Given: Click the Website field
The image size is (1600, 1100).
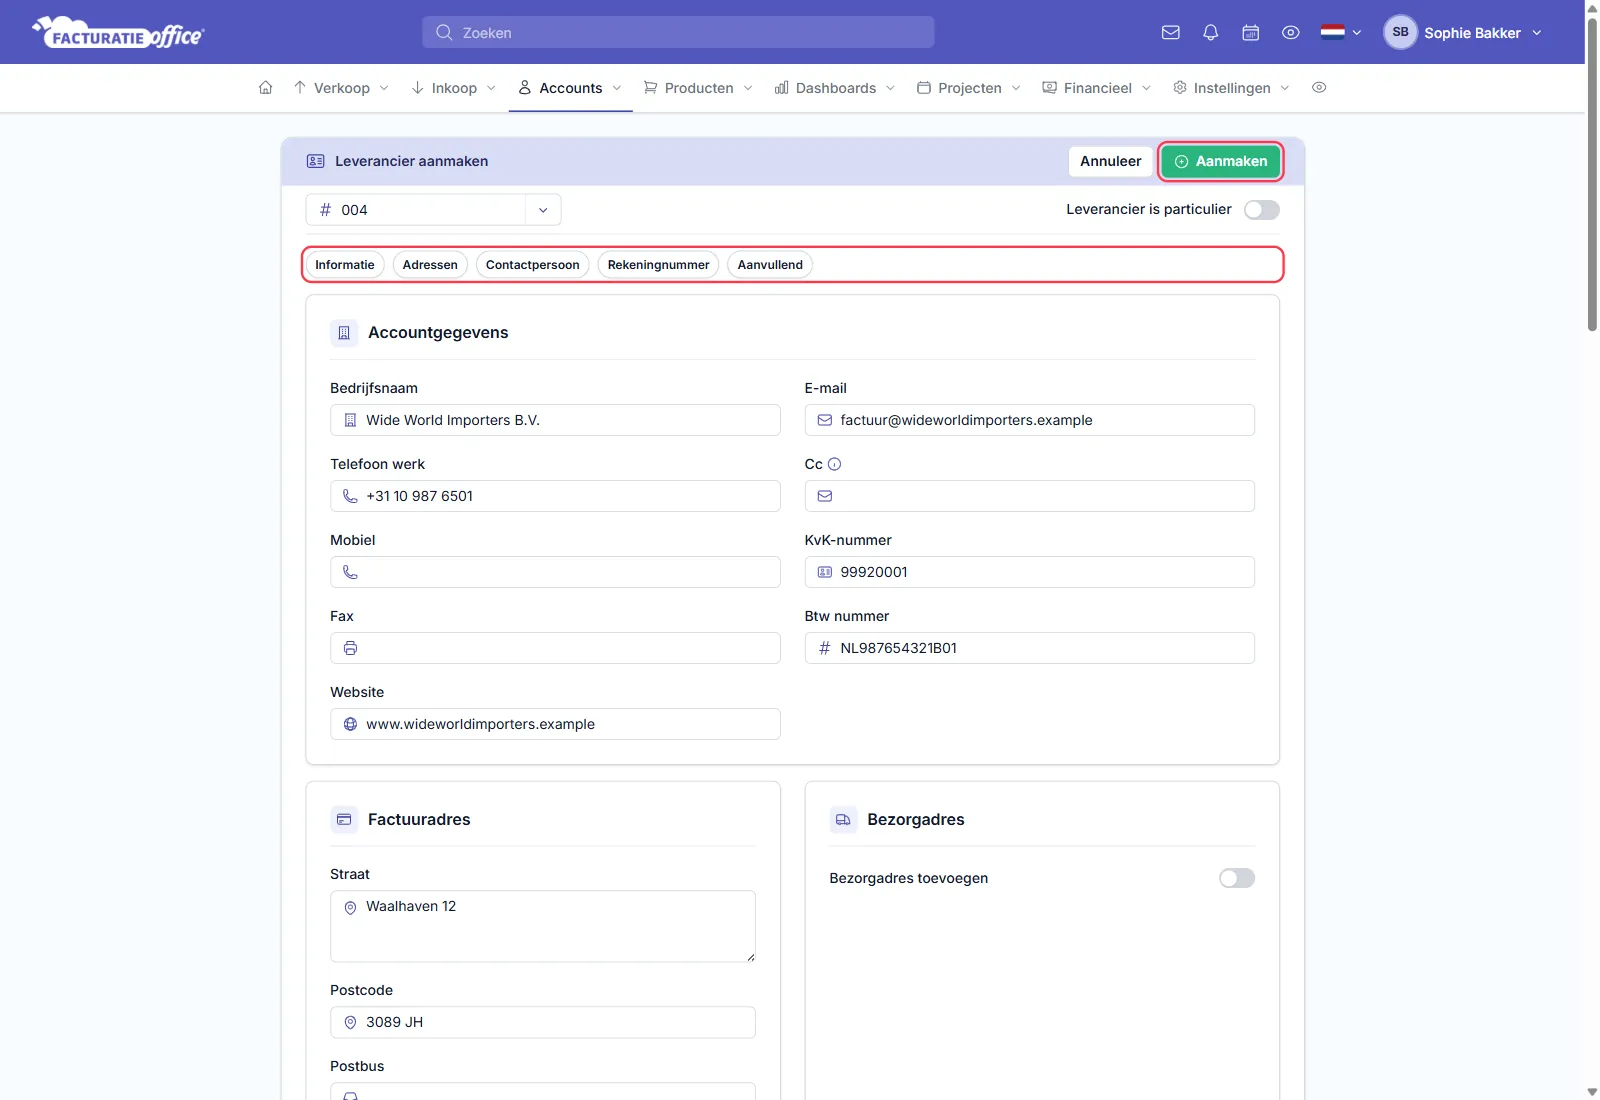Looking at the screenshot, I should [x=555, y=724].
